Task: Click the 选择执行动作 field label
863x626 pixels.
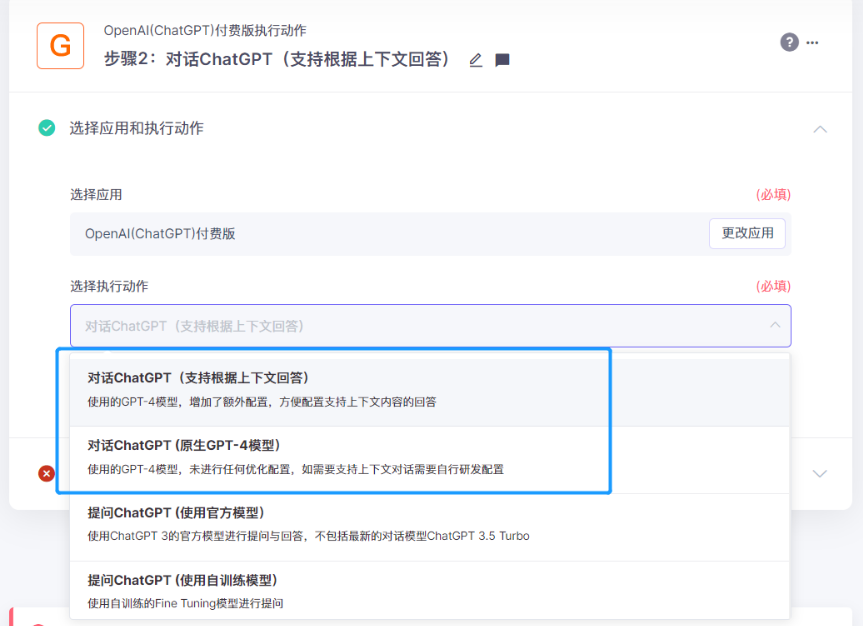Action: click(x=109, y=286)
